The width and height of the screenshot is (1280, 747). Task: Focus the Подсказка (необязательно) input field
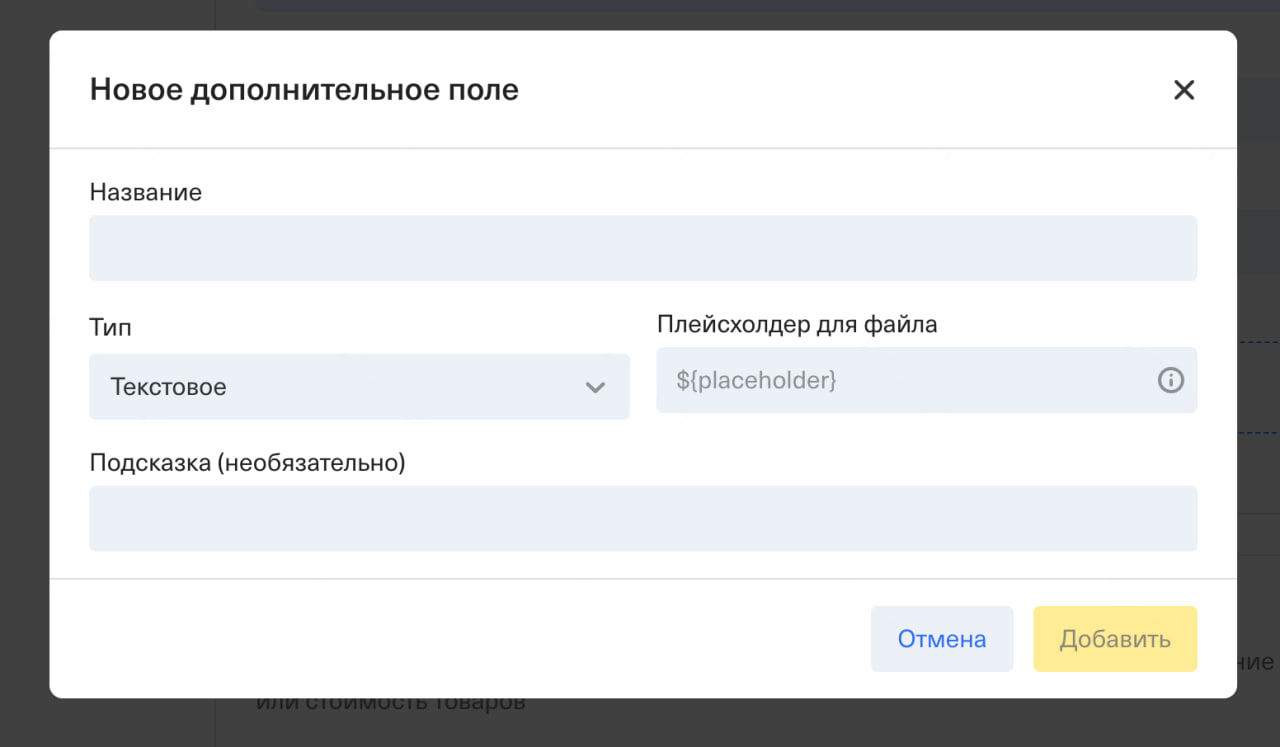(x=643, y=518)
